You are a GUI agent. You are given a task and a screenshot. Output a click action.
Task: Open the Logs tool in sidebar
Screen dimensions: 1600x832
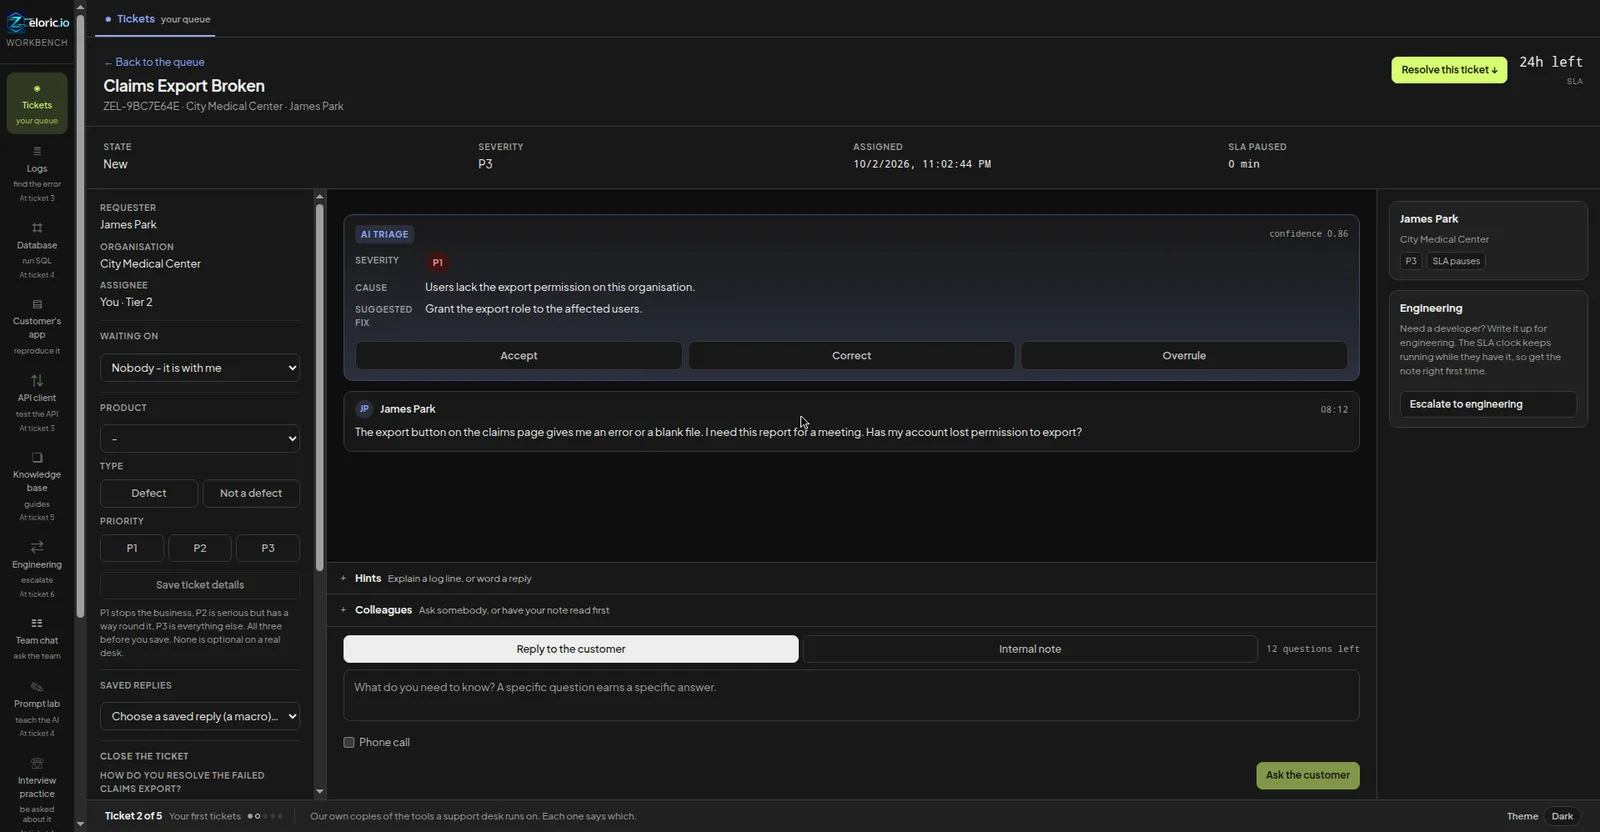(37, 174)
